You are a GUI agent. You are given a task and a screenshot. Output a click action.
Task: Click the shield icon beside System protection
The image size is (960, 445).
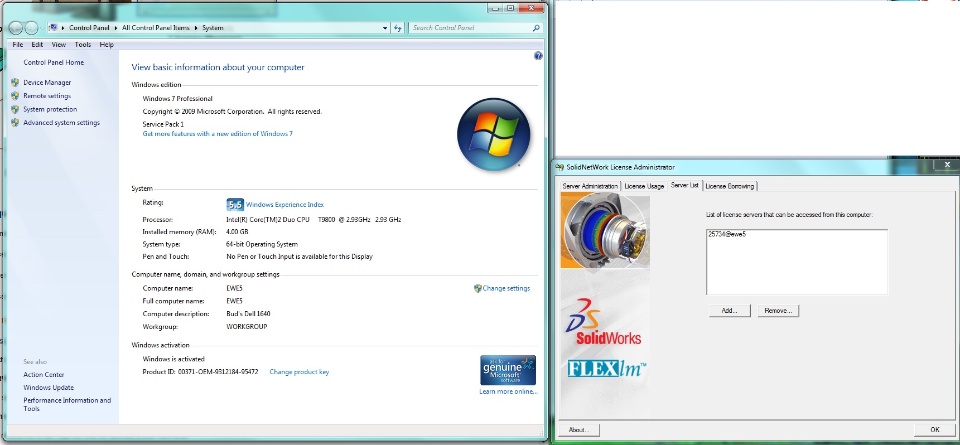(15, 110)
